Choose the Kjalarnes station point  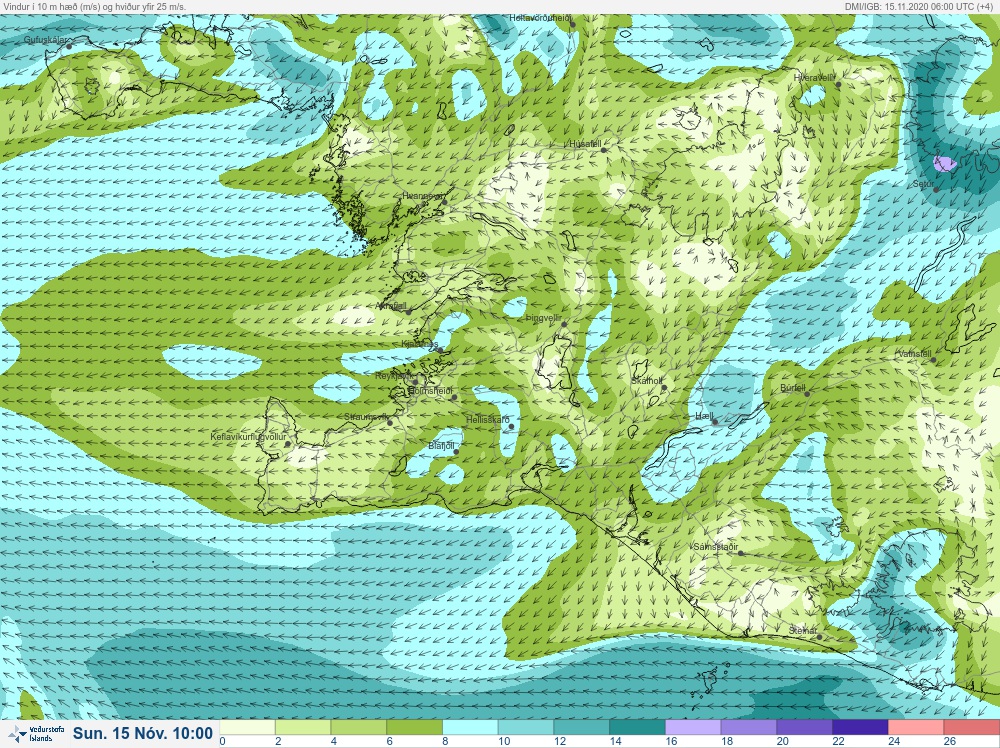(x=439, y=349)
